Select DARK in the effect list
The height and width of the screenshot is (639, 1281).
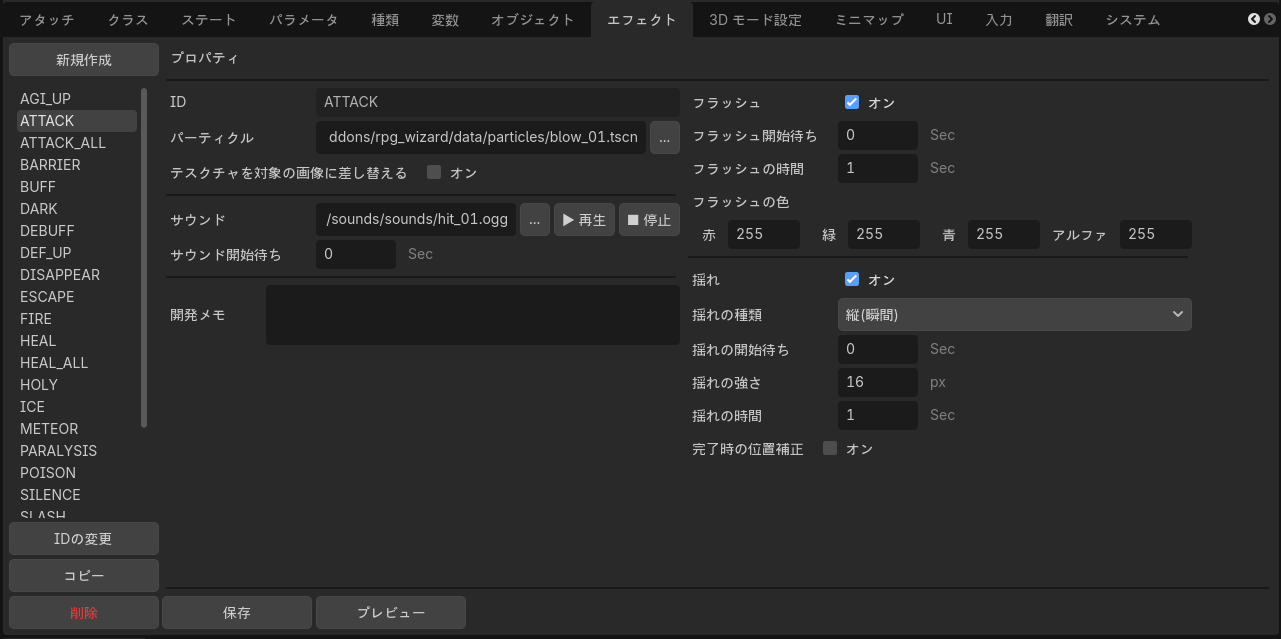(x=76, y=209)
